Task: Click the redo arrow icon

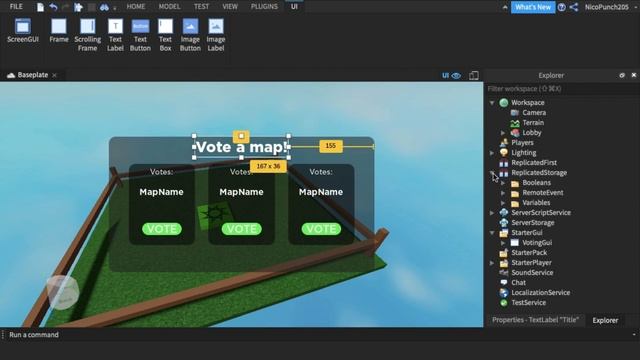Action: tap(65, 7)
